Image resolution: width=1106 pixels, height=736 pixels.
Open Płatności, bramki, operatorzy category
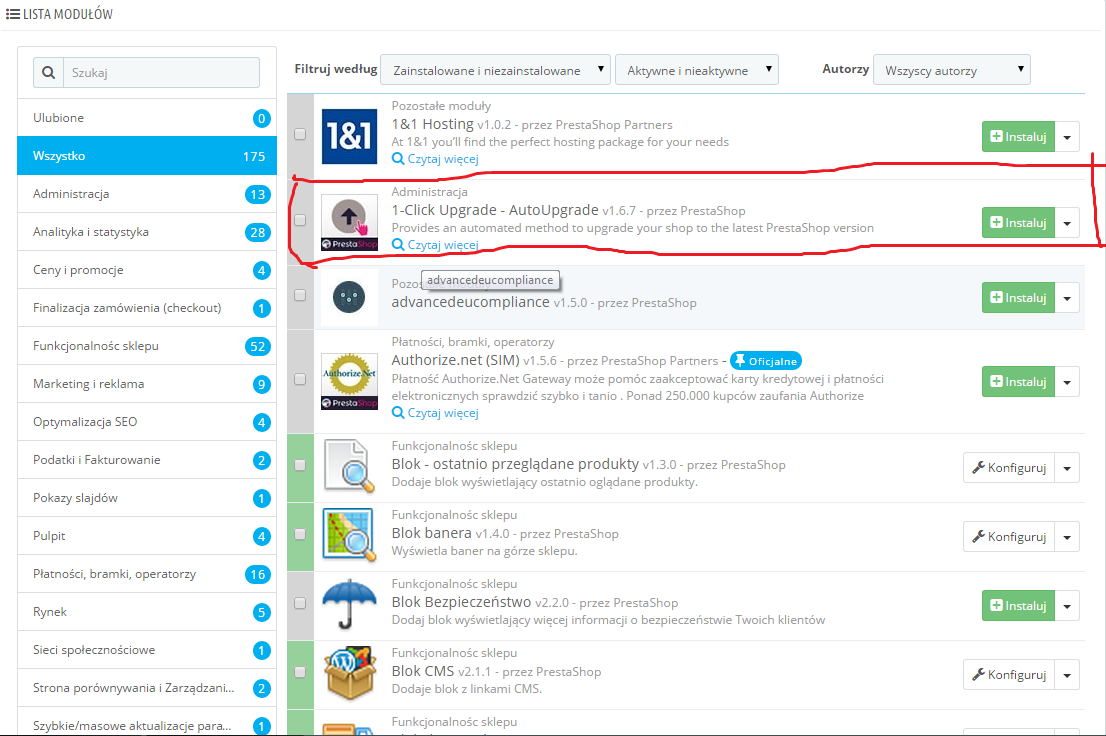147,574
